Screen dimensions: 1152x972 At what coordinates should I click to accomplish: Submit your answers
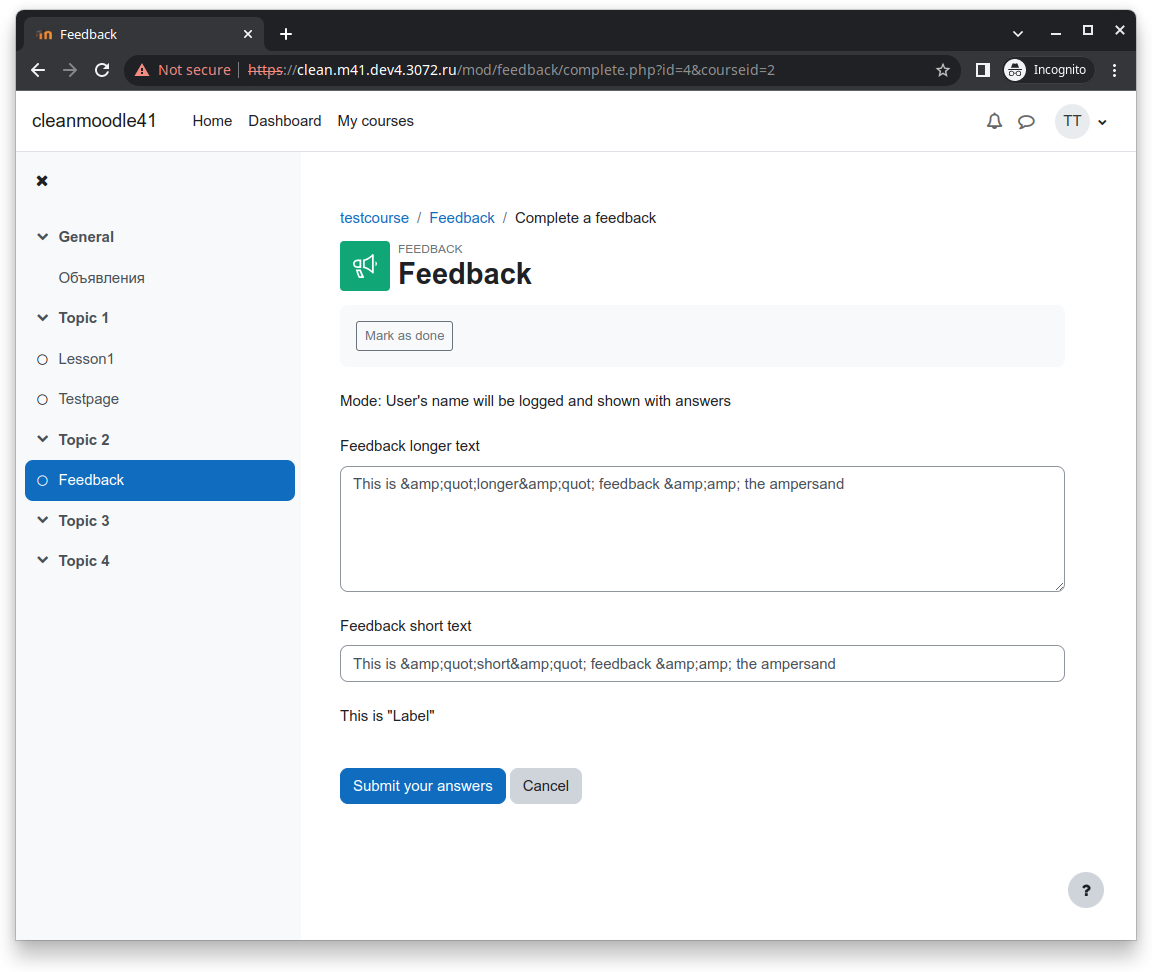pos(422,786)
